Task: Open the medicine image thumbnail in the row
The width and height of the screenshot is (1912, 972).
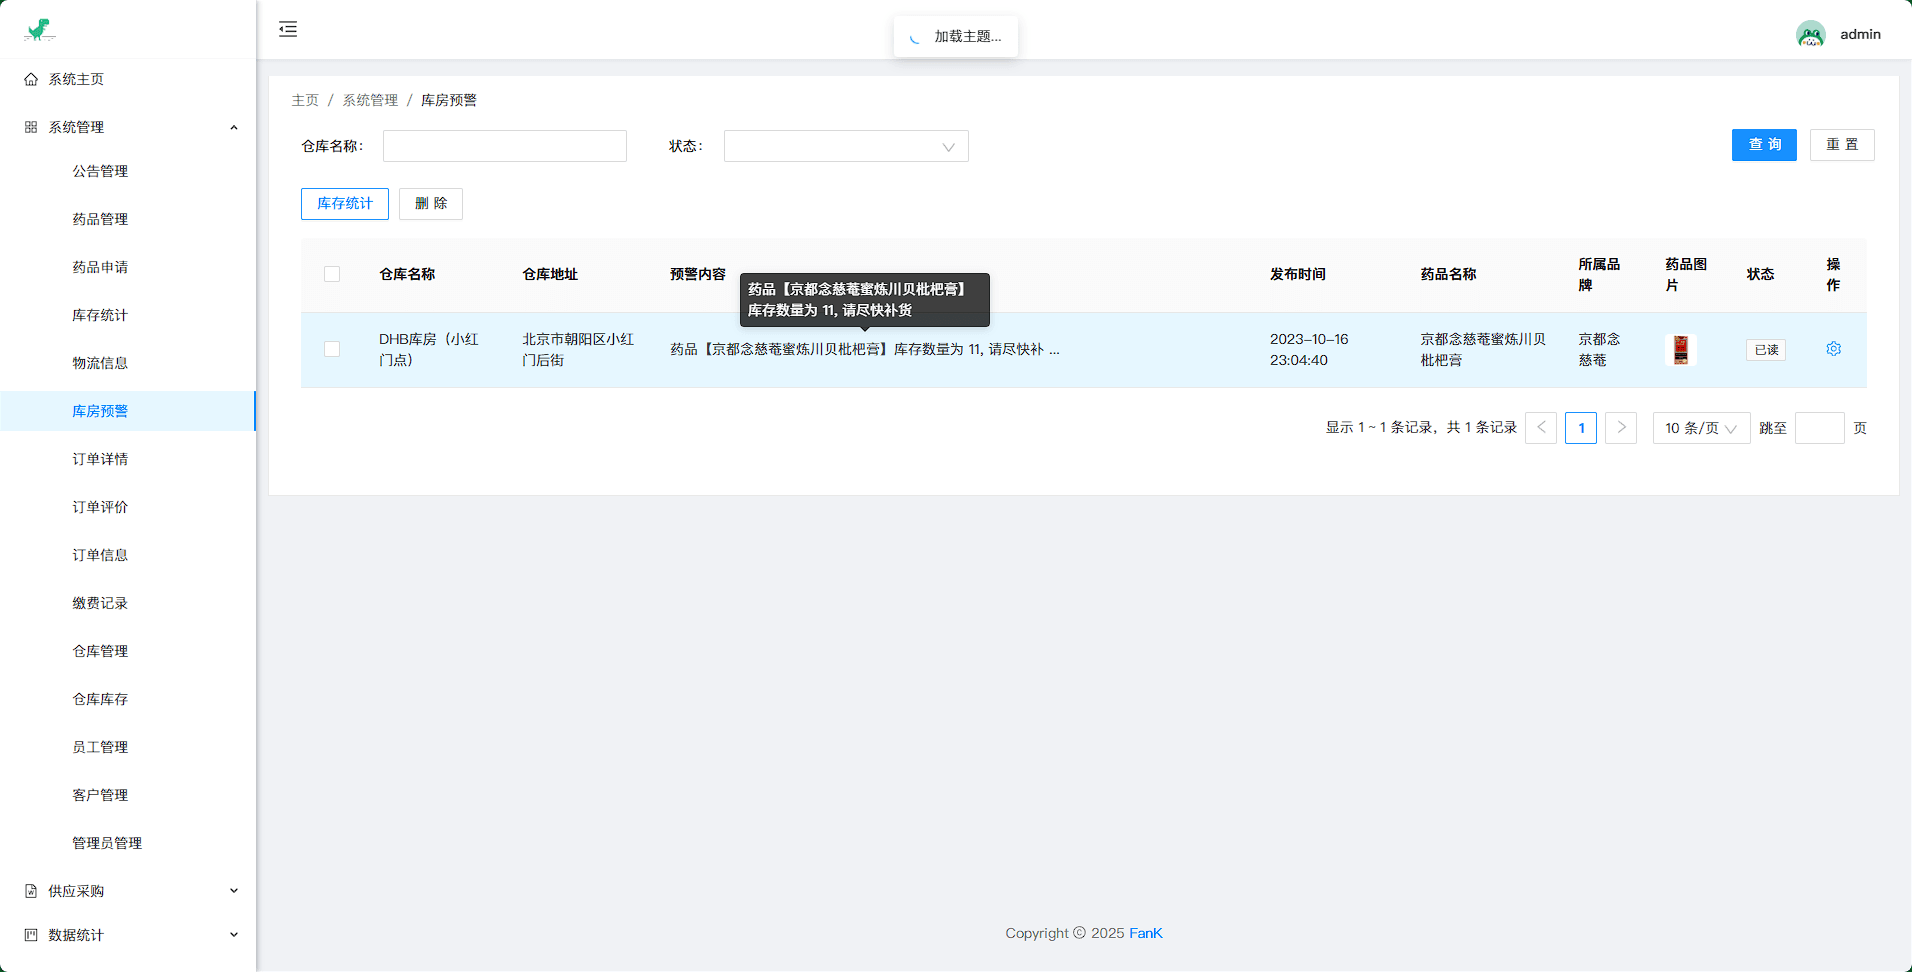Action: click(1681, 349)
